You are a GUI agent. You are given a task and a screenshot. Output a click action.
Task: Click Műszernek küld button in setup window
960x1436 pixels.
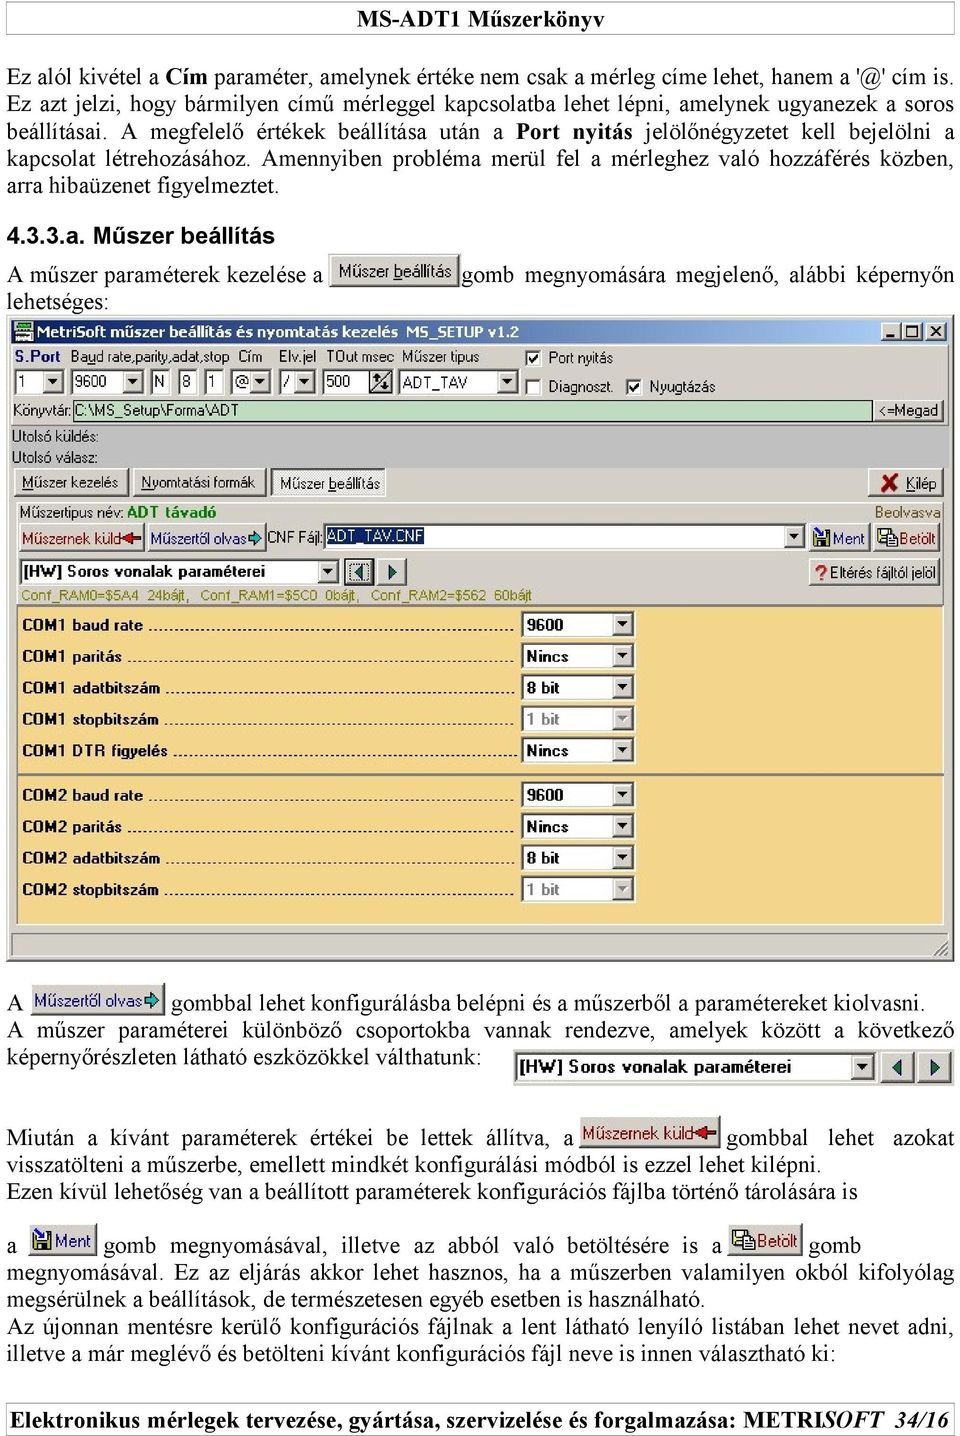tap(81, 538)
